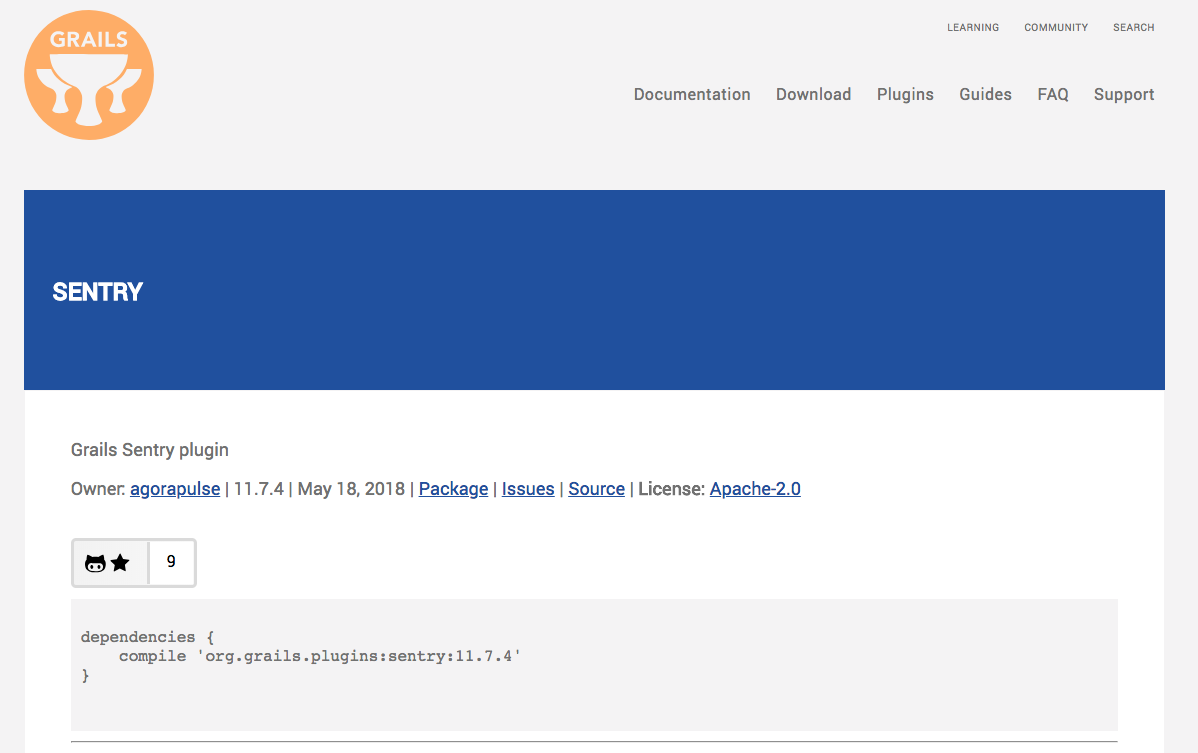The height and width of the screenshot is (753, 1198).
Task: Click the date May 18, 2018
Action: point(351,489)
